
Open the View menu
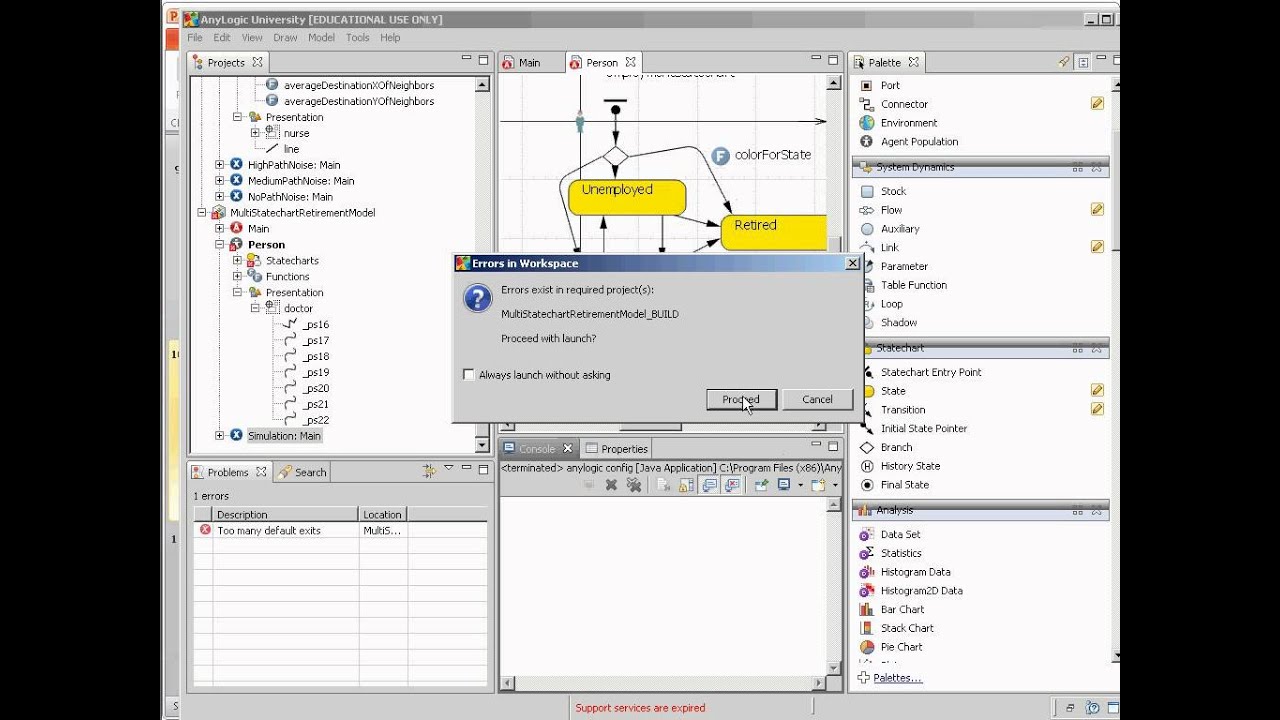click(252, 38)
